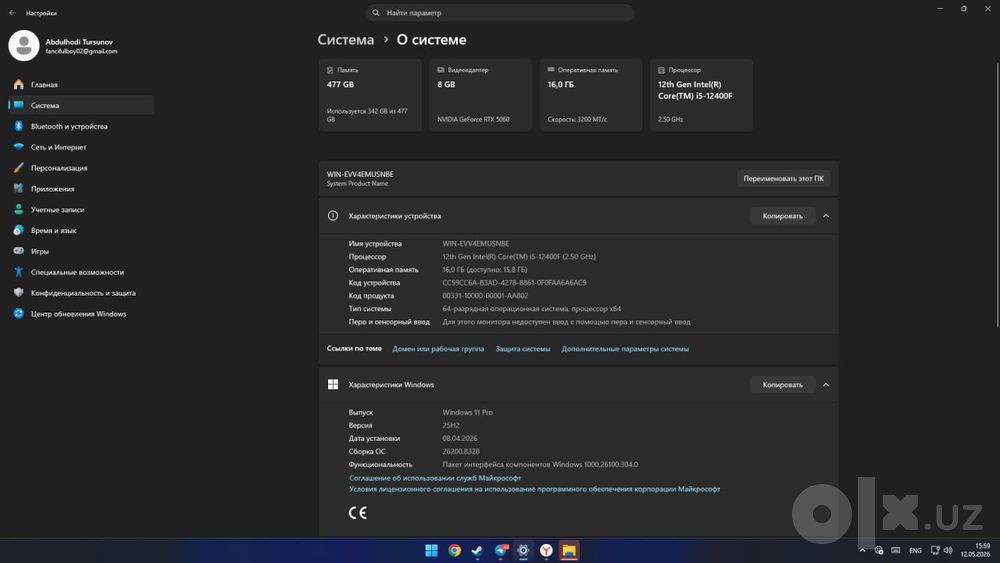Click the Settings gear taskbar icon
The height and width of the screenshot is (563, 1000).
[523, 550]
